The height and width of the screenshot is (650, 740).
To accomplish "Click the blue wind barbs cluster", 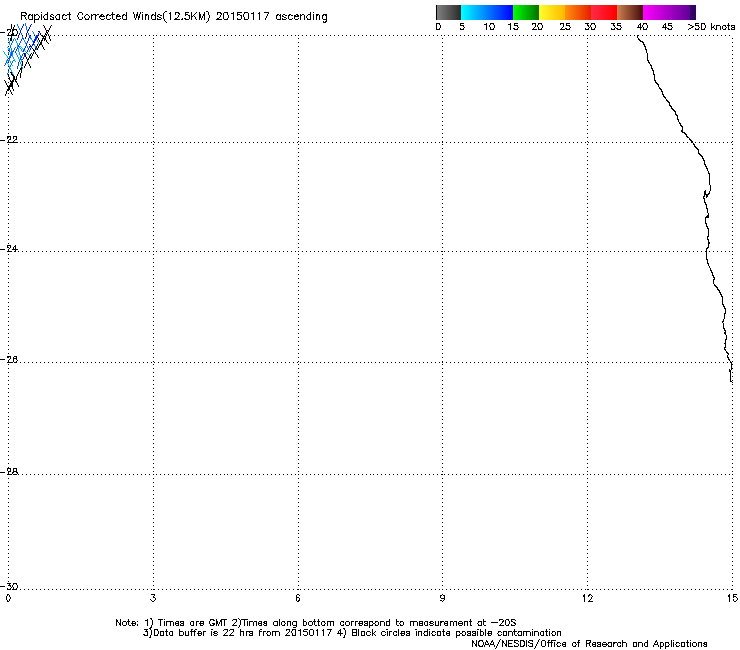I will [x=21, y=50].
